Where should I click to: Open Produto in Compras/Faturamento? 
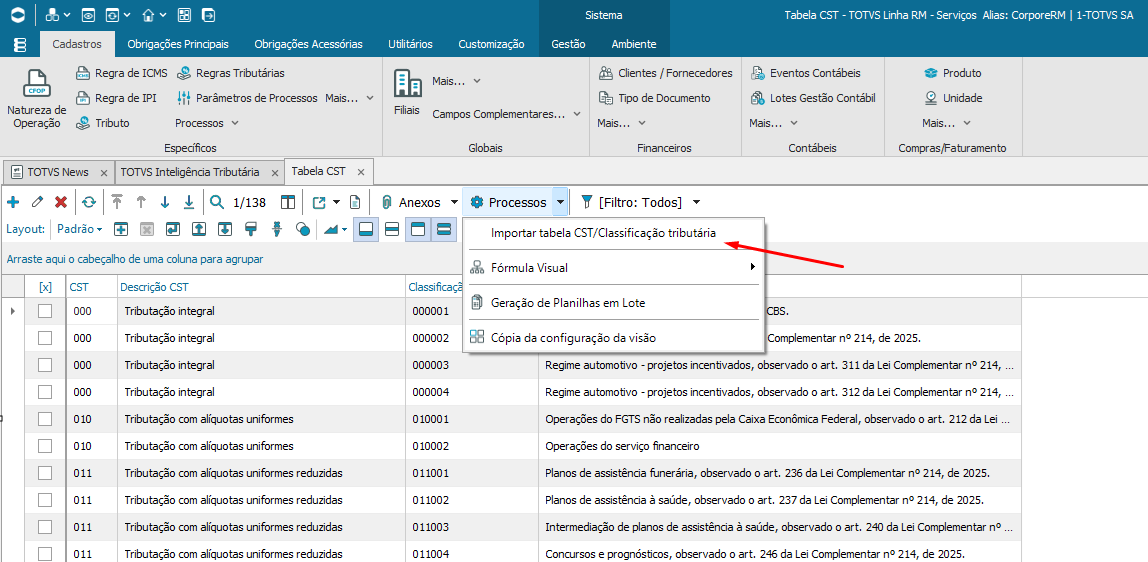[953, 73]
